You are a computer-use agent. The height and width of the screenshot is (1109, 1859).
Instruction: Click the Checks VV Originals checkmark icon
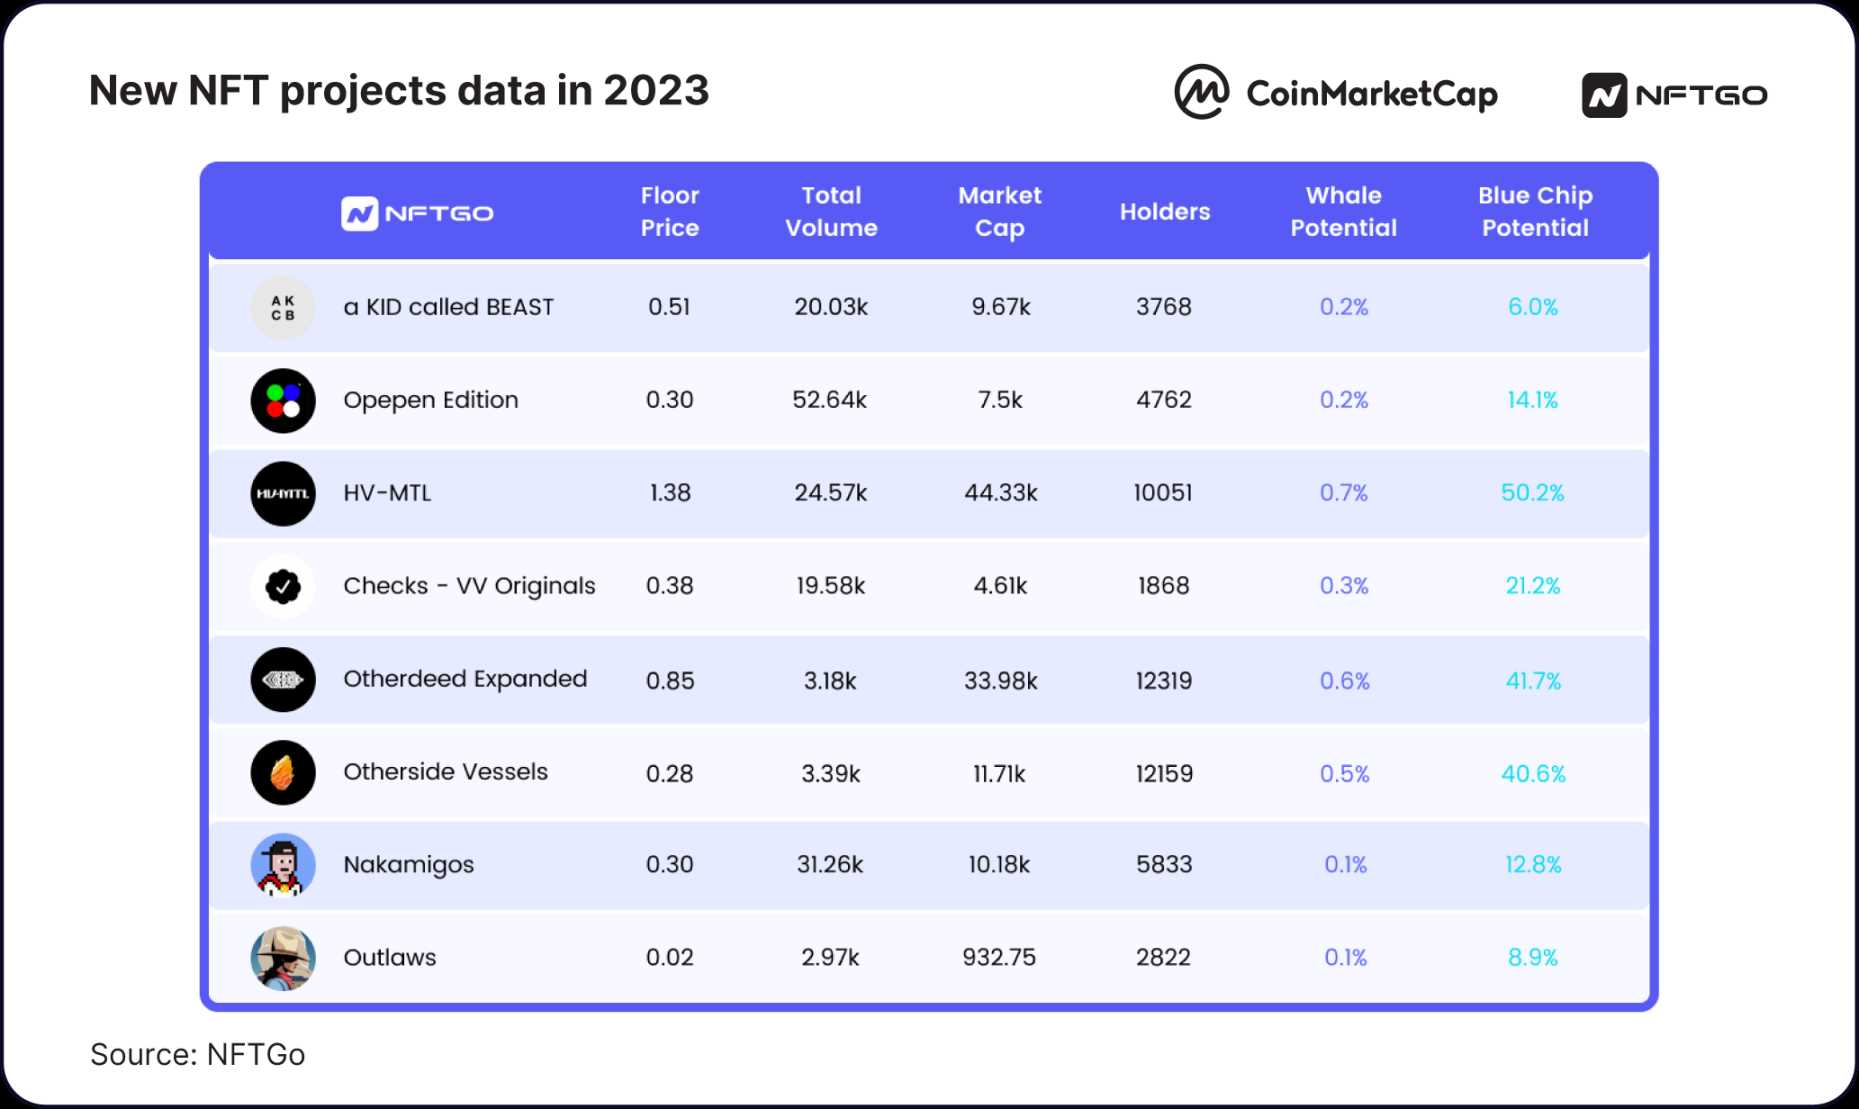(x=283, y=587)
